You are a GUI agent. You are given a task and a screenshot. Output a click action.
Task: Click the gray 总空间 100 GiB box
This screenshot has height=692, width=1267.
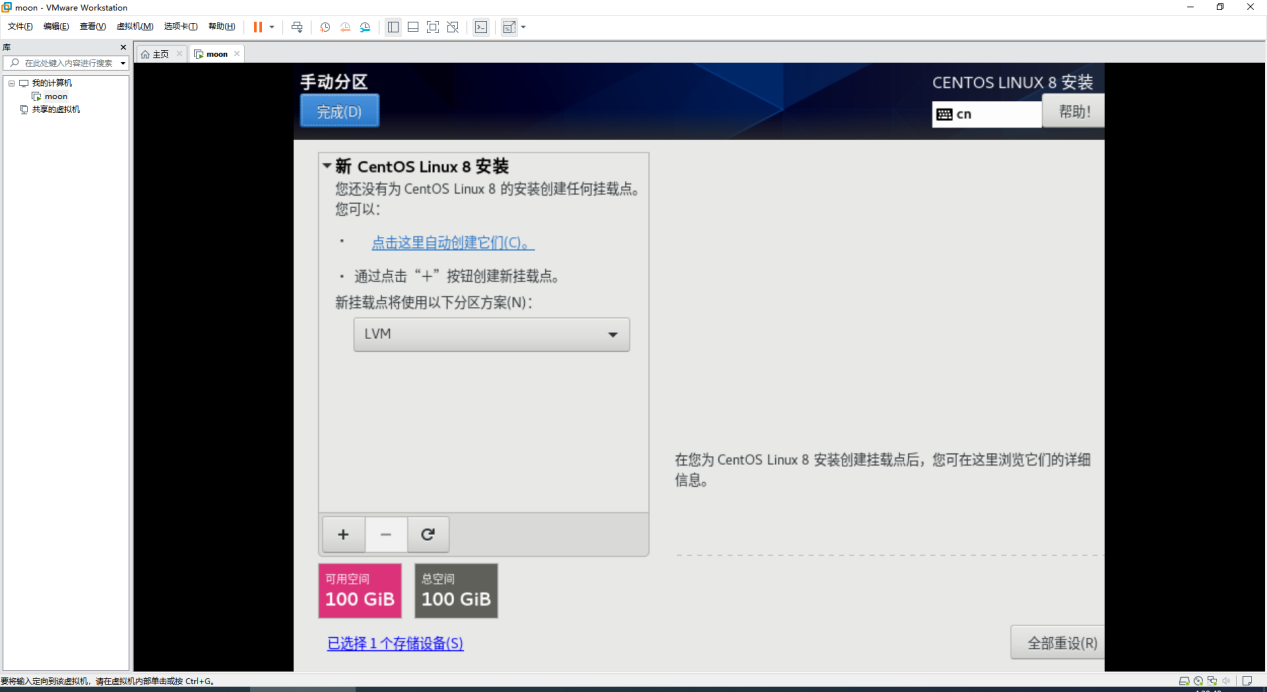pos(456,591)
